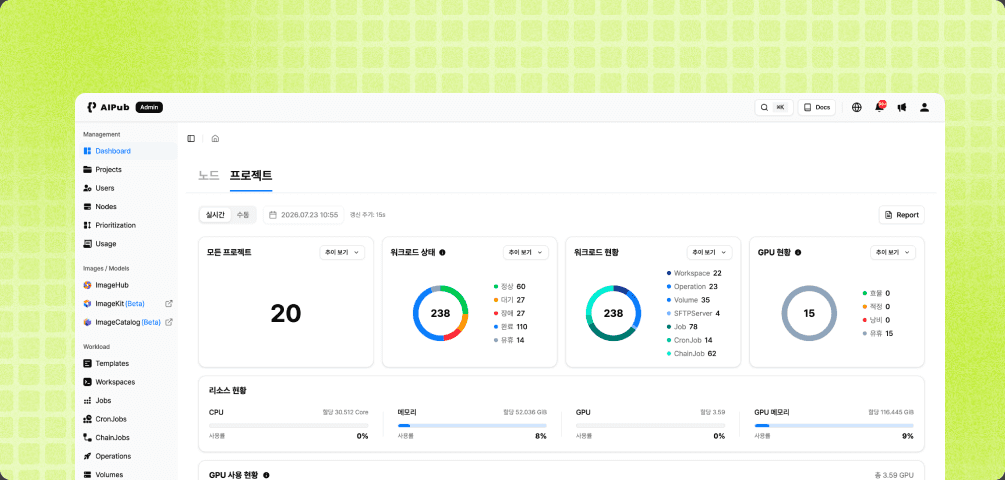The width and height of the screenshot is (1005, 480).
Task: Open Dashboard in the sidebar
Action: [x=129, y=151]
